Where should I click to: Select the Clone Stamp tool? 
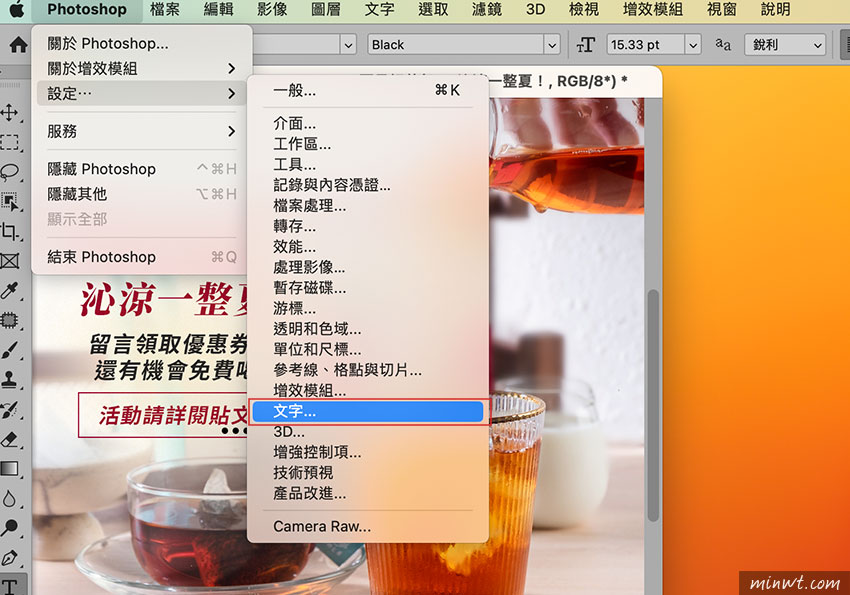click(x=9, y=380)
